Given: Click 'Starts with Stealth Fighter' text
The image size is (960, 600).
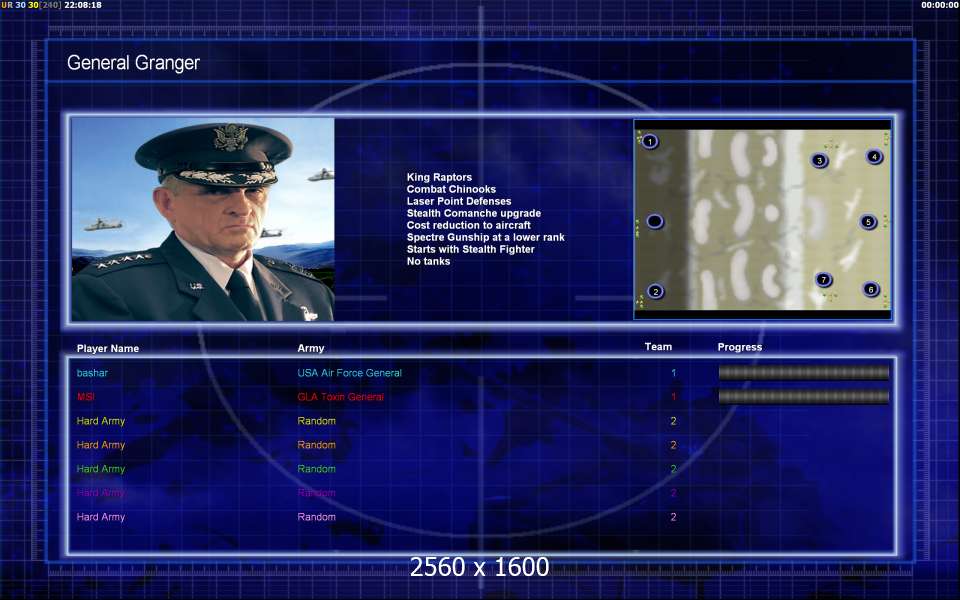Looking at the screenshot, I should [470, 249].
